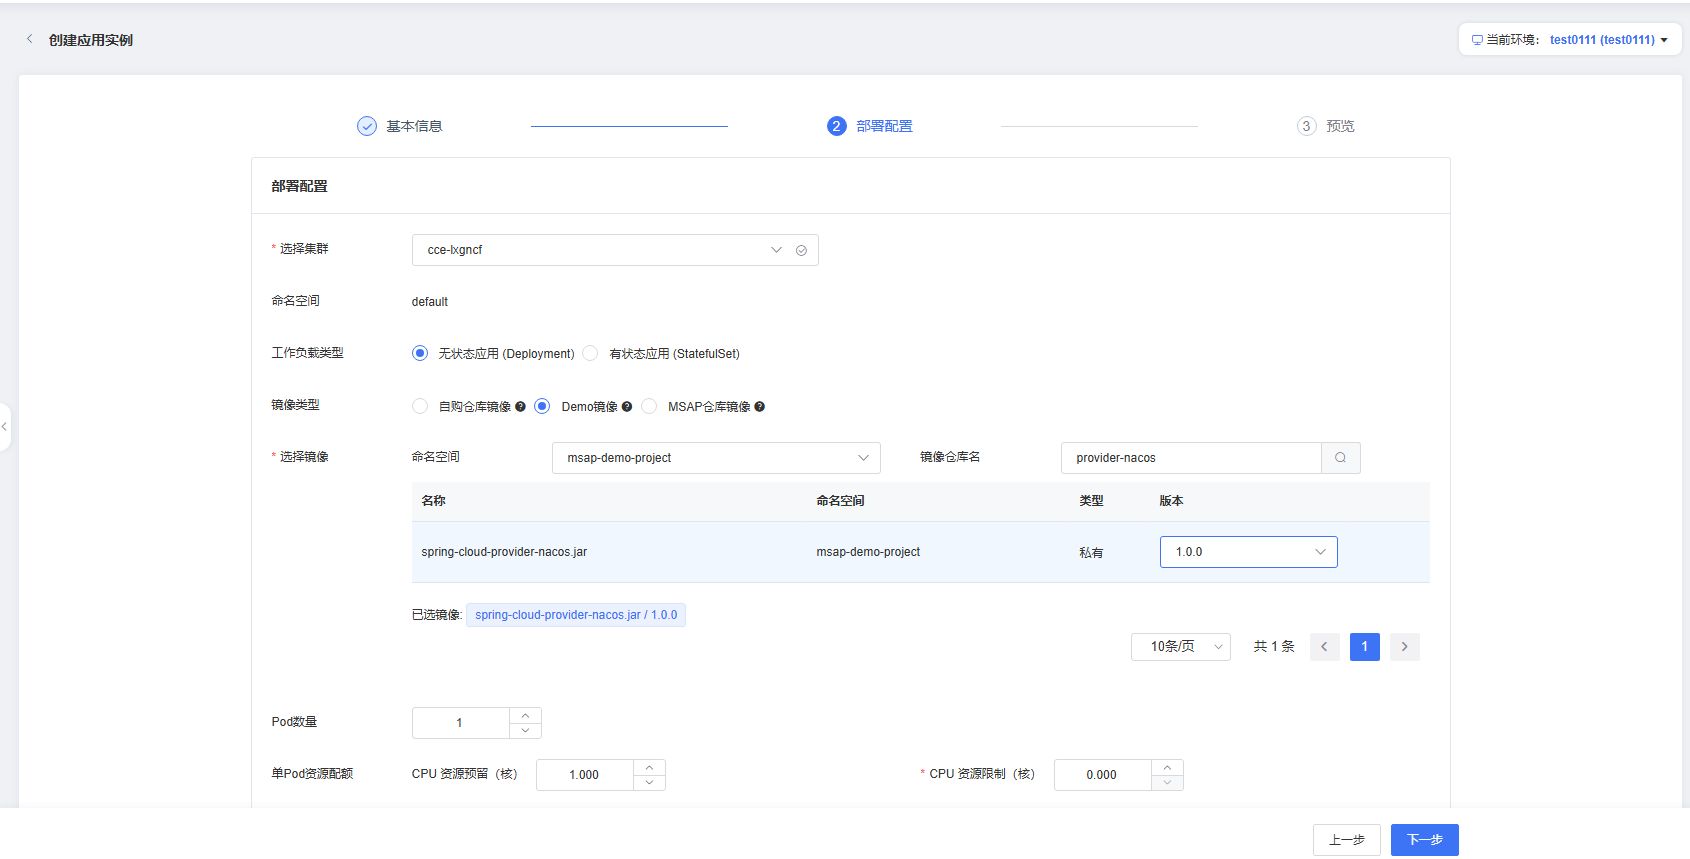1690x859 pixels.
Task: Click the 下一步 button
Action: (1424, 840)
